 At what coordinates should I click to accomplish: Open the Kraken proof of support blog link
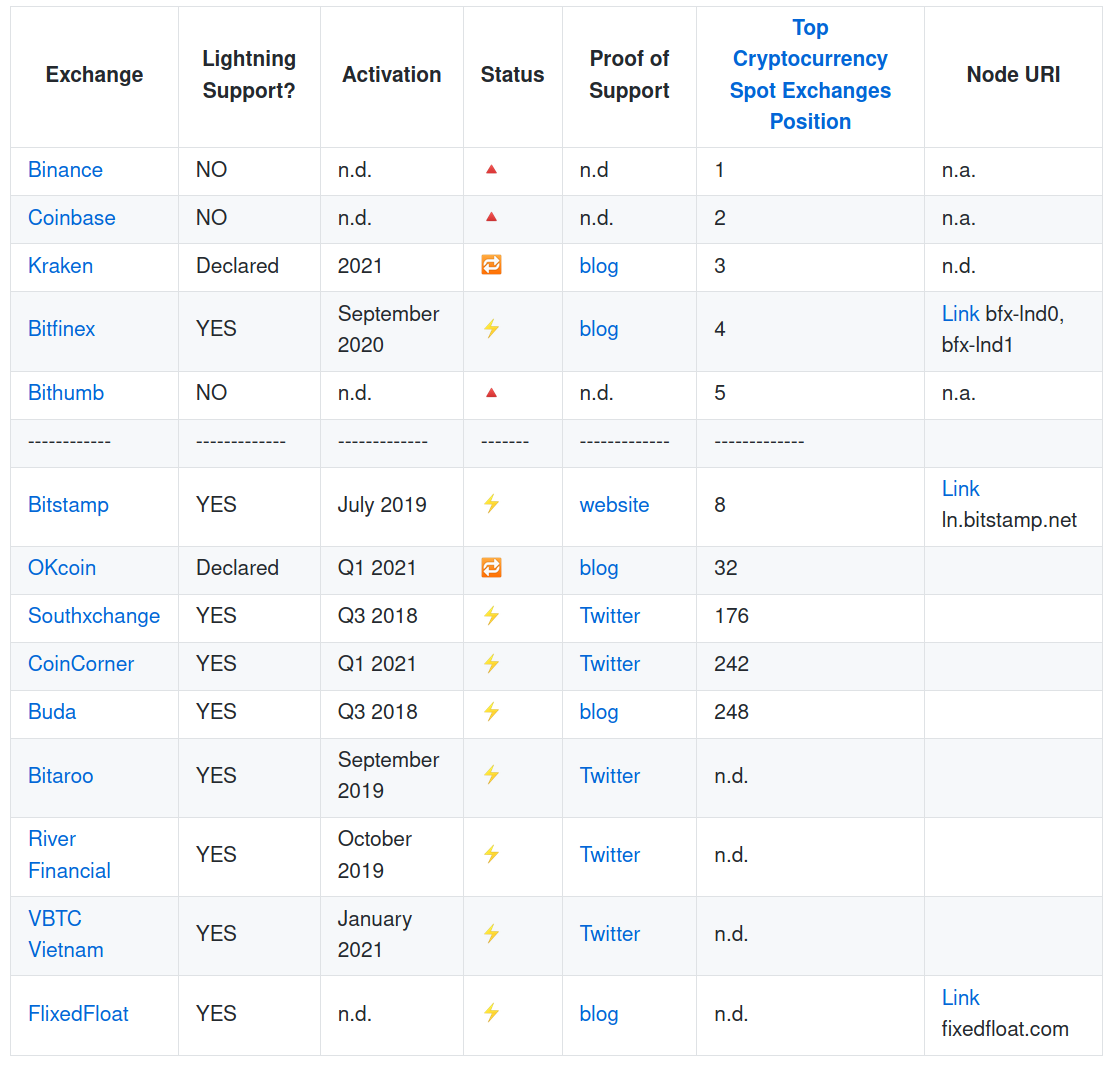click(x=598, y=266)
